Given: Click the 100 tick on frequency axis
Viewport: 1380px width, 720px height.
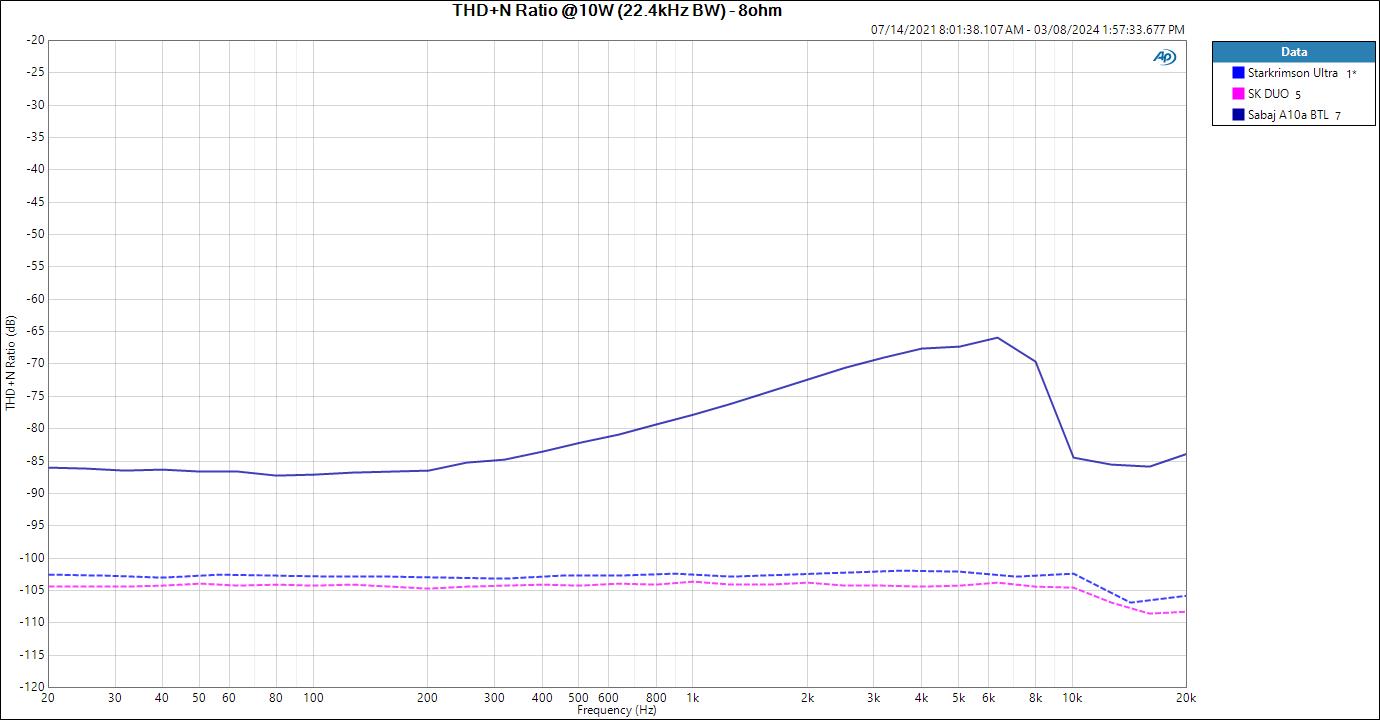Looking at the screenshot, I should 313,698.
